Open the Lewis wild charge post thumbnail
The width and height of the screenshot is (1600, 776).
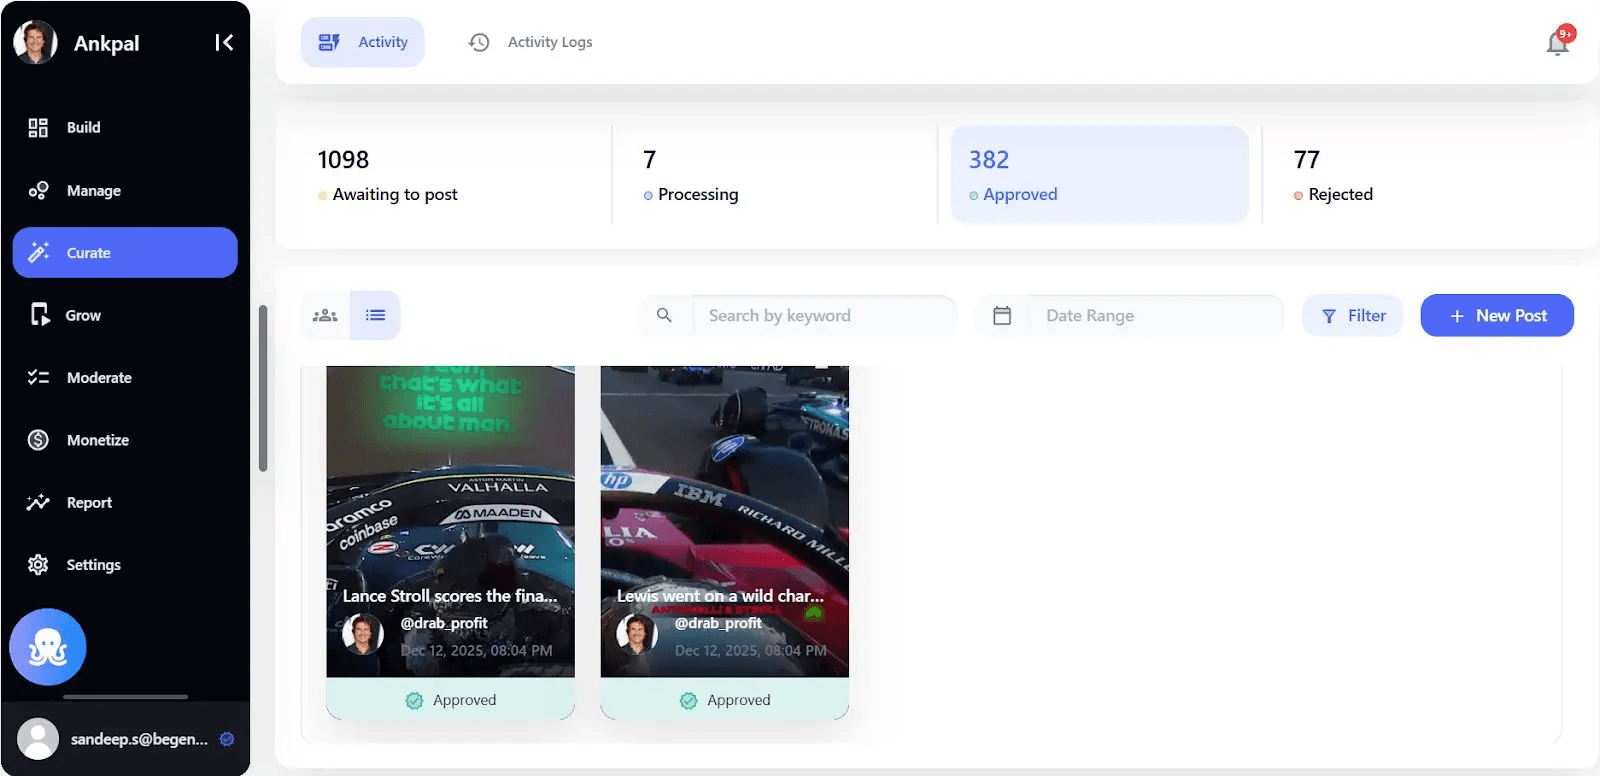724,521
